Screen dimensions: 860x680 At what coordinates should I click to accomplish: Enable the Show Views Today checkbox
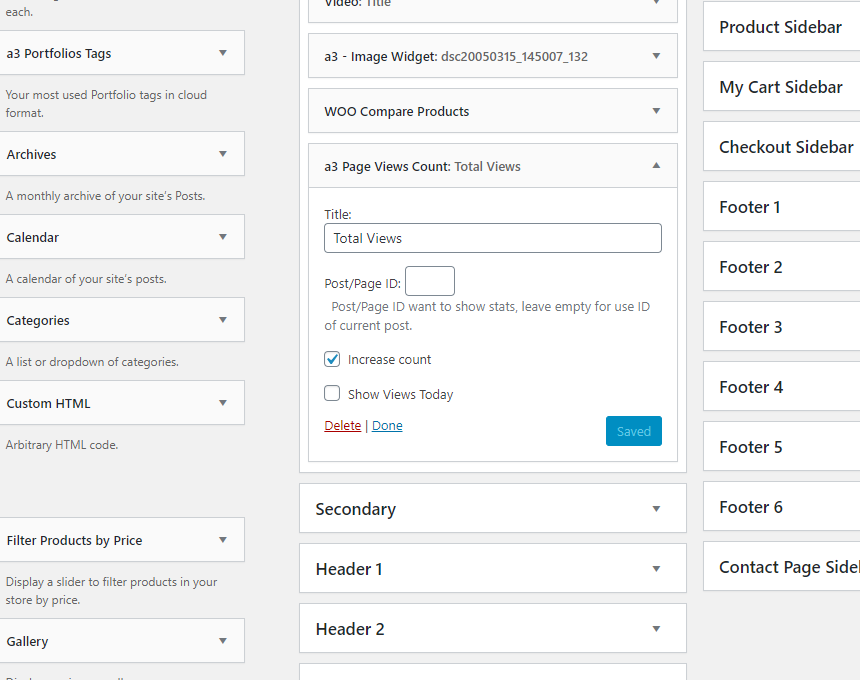pyautogui.click(x=332, y=393)
